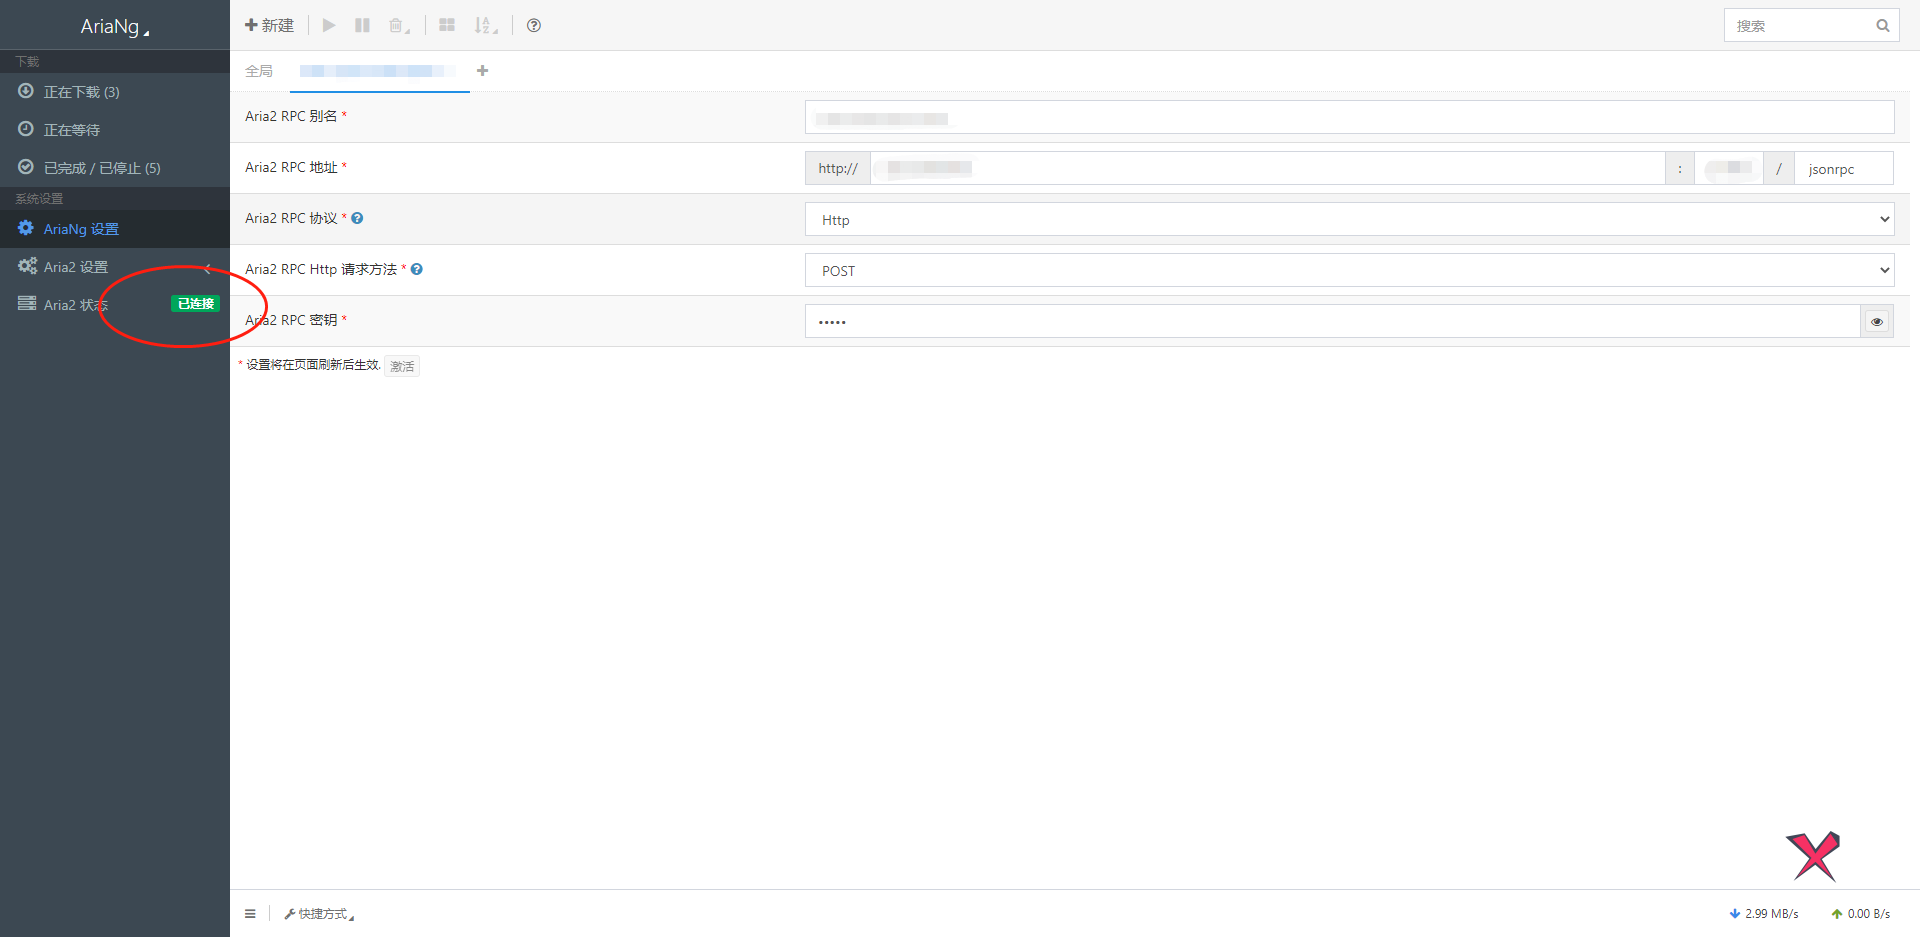This screenshot has width=1920, height=937.
Task: Open 正在等待 waiting list
Action: tap(115, 129)
